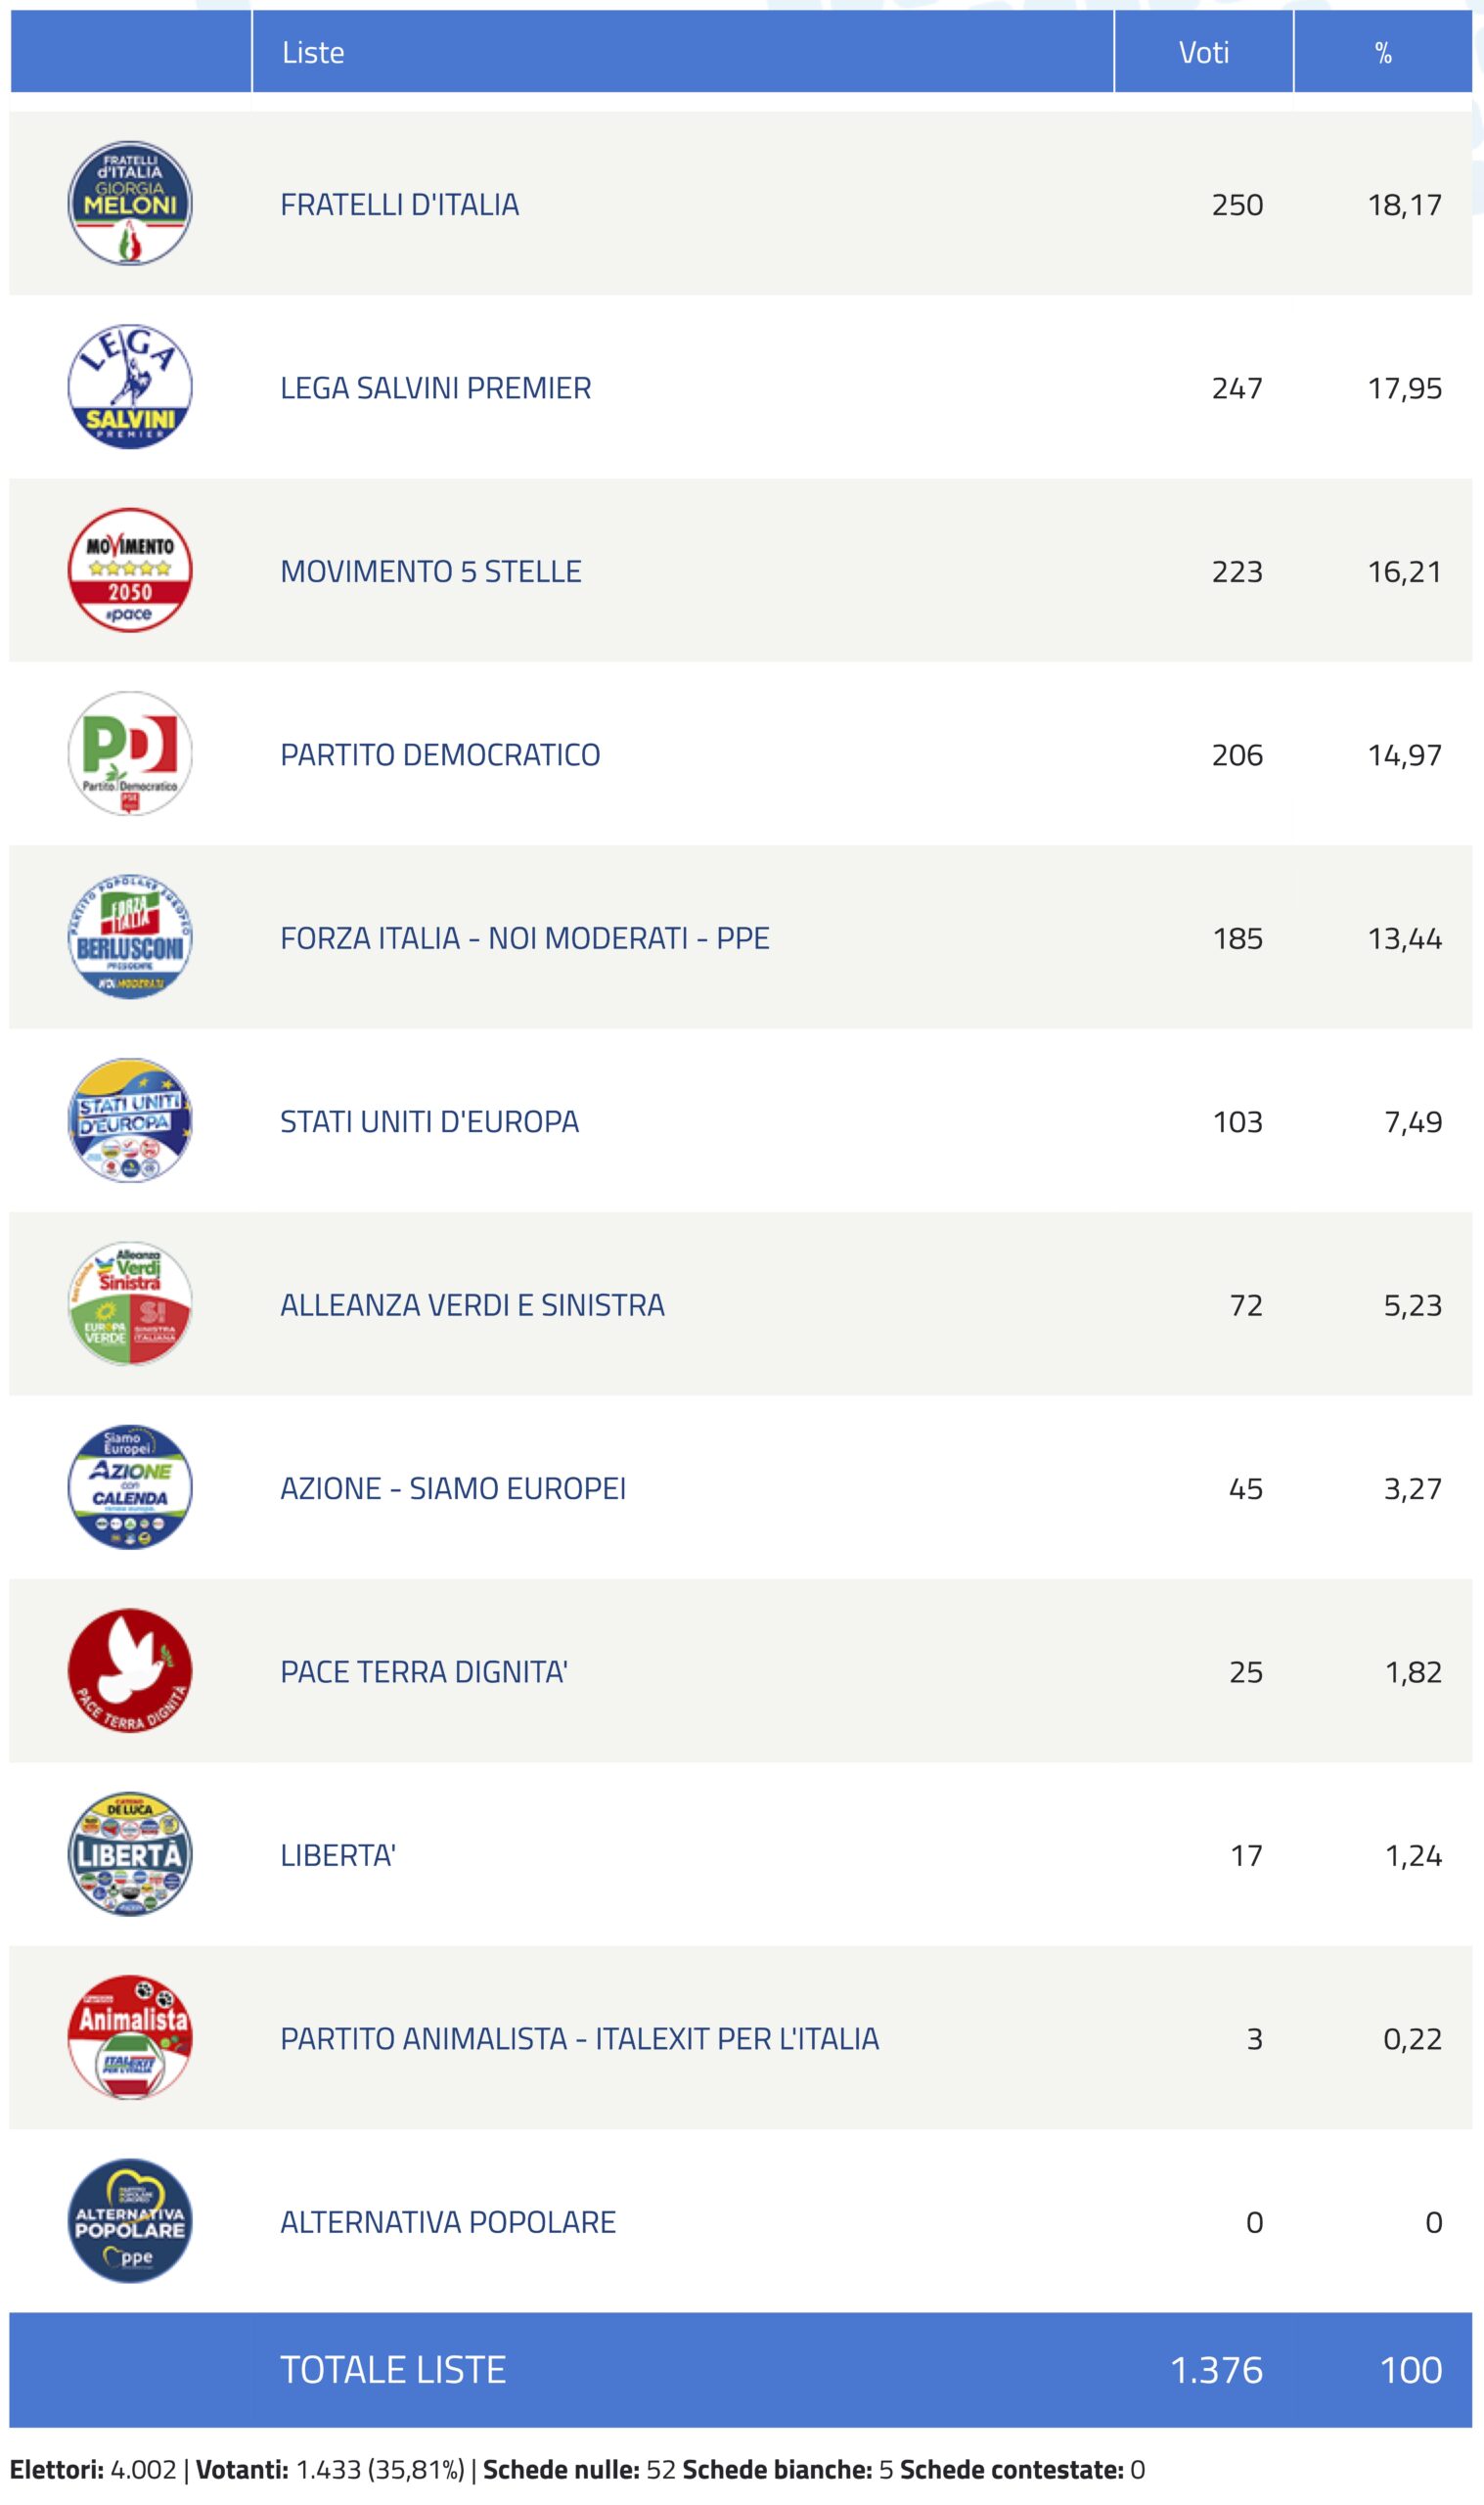The width and height of the screenshot is (1484, 2505).
Task: Select PARTITO ANIMALISTA - ITALEXIT PER L'ITALIA text
Action: (x=580, y=2039)
